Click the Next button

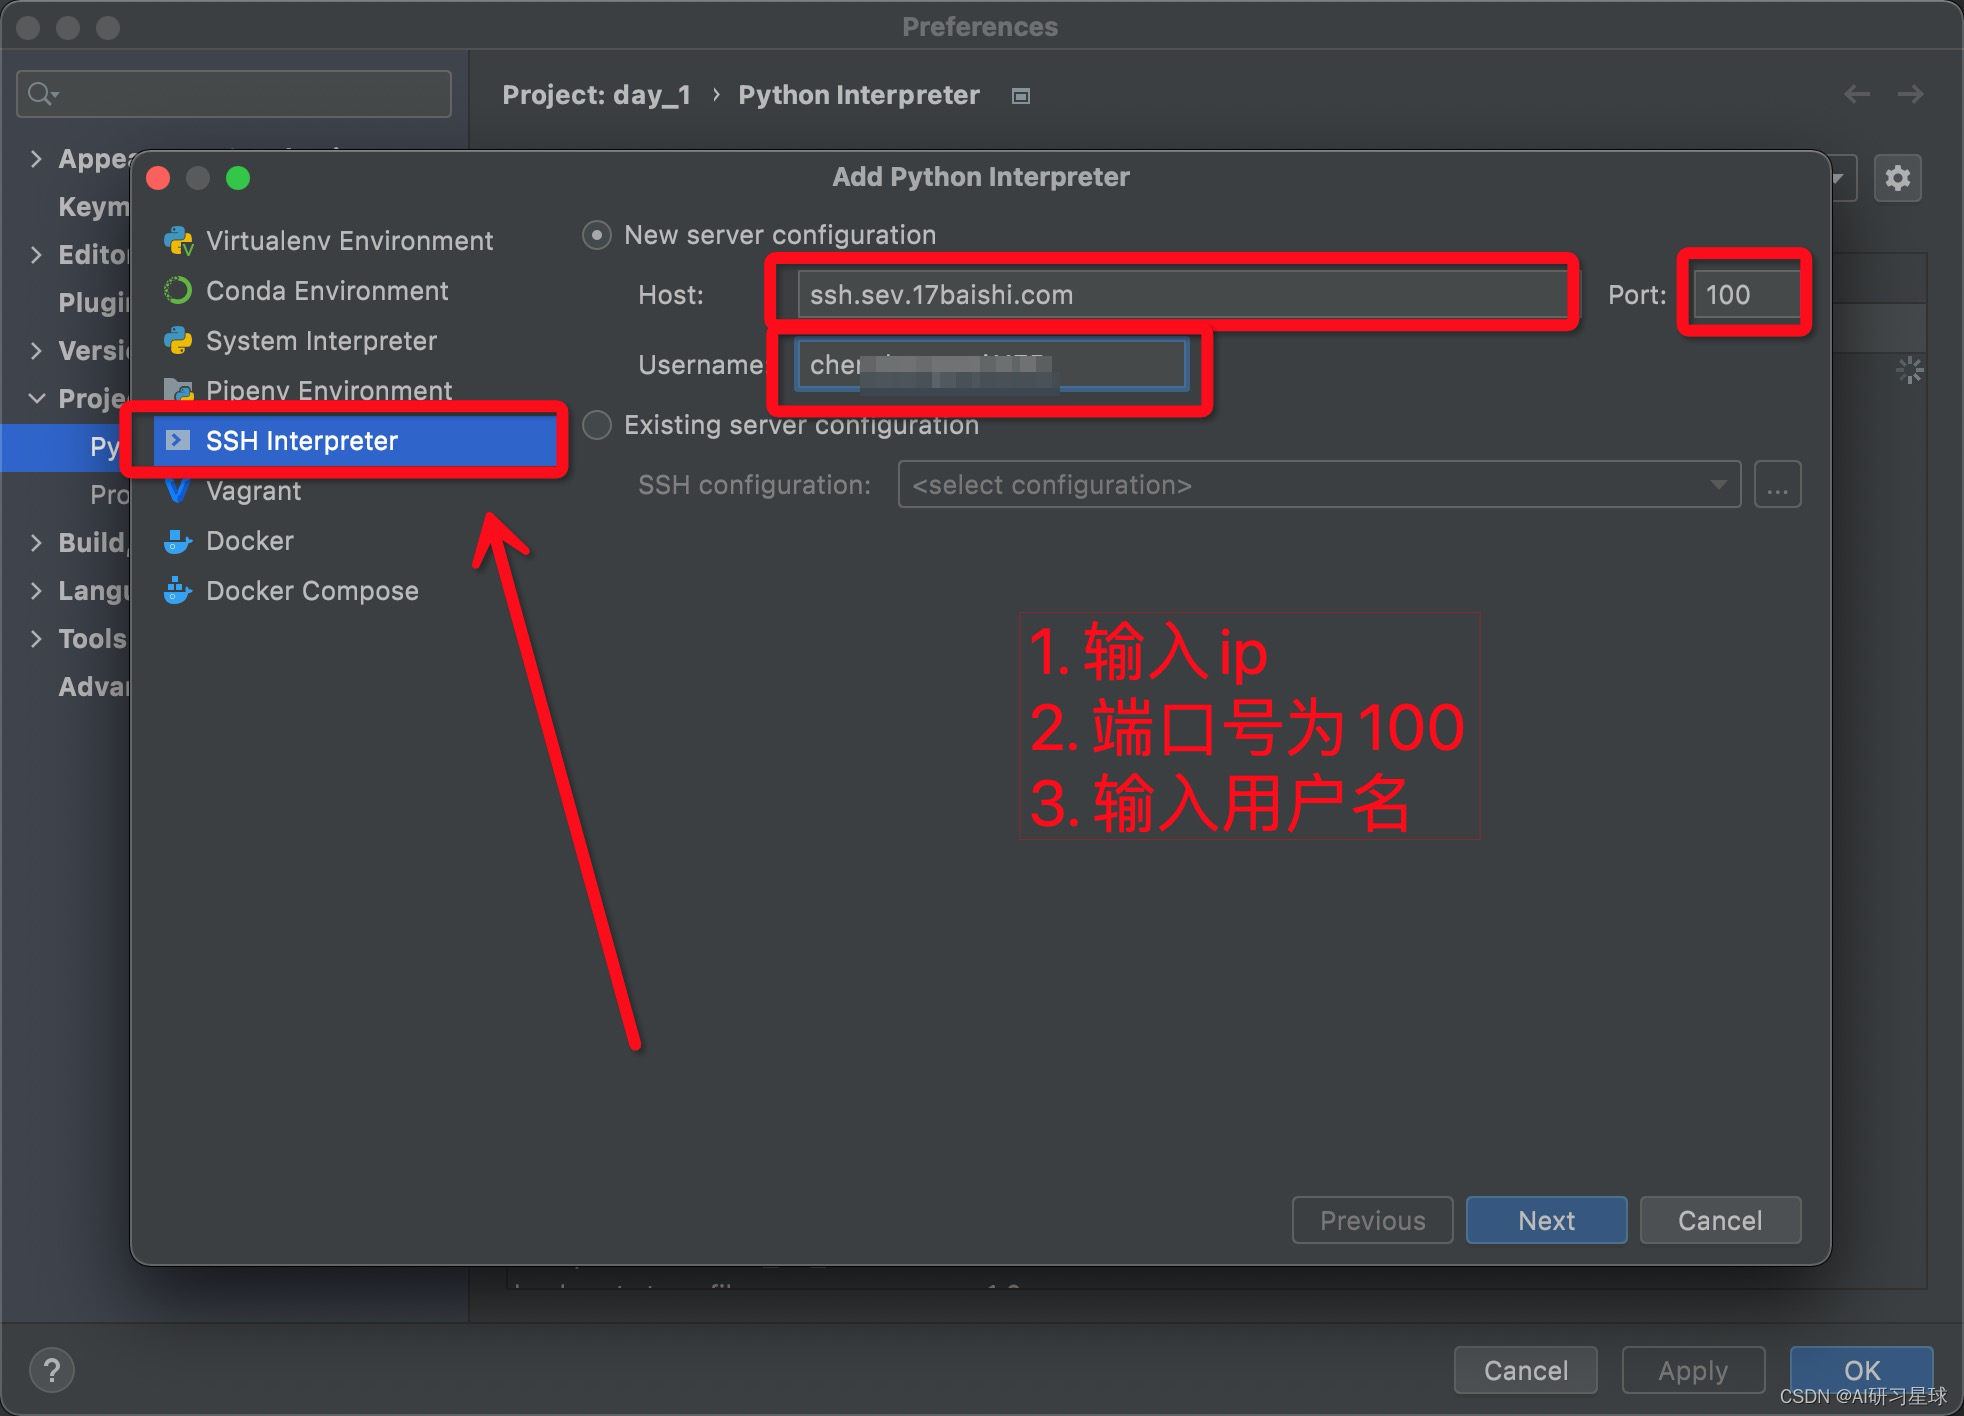(x=1545, y=1220)
